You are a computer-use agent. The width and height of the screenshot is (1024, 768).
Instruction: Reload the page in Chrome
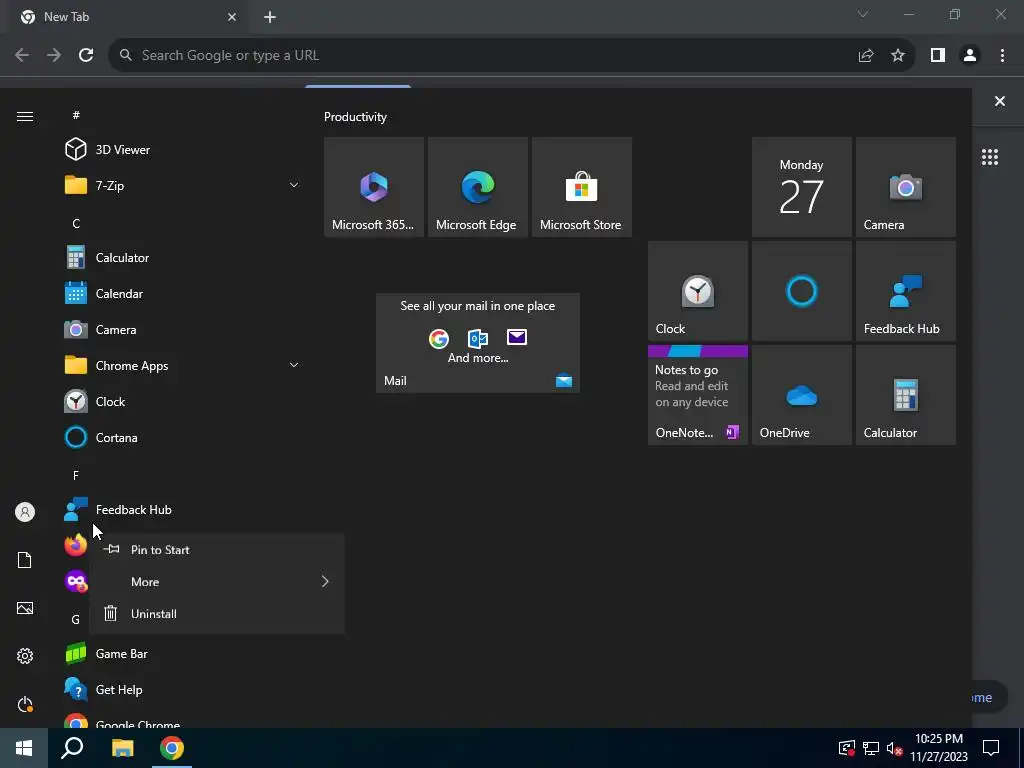pyautogui.click(x=86, y=56)
